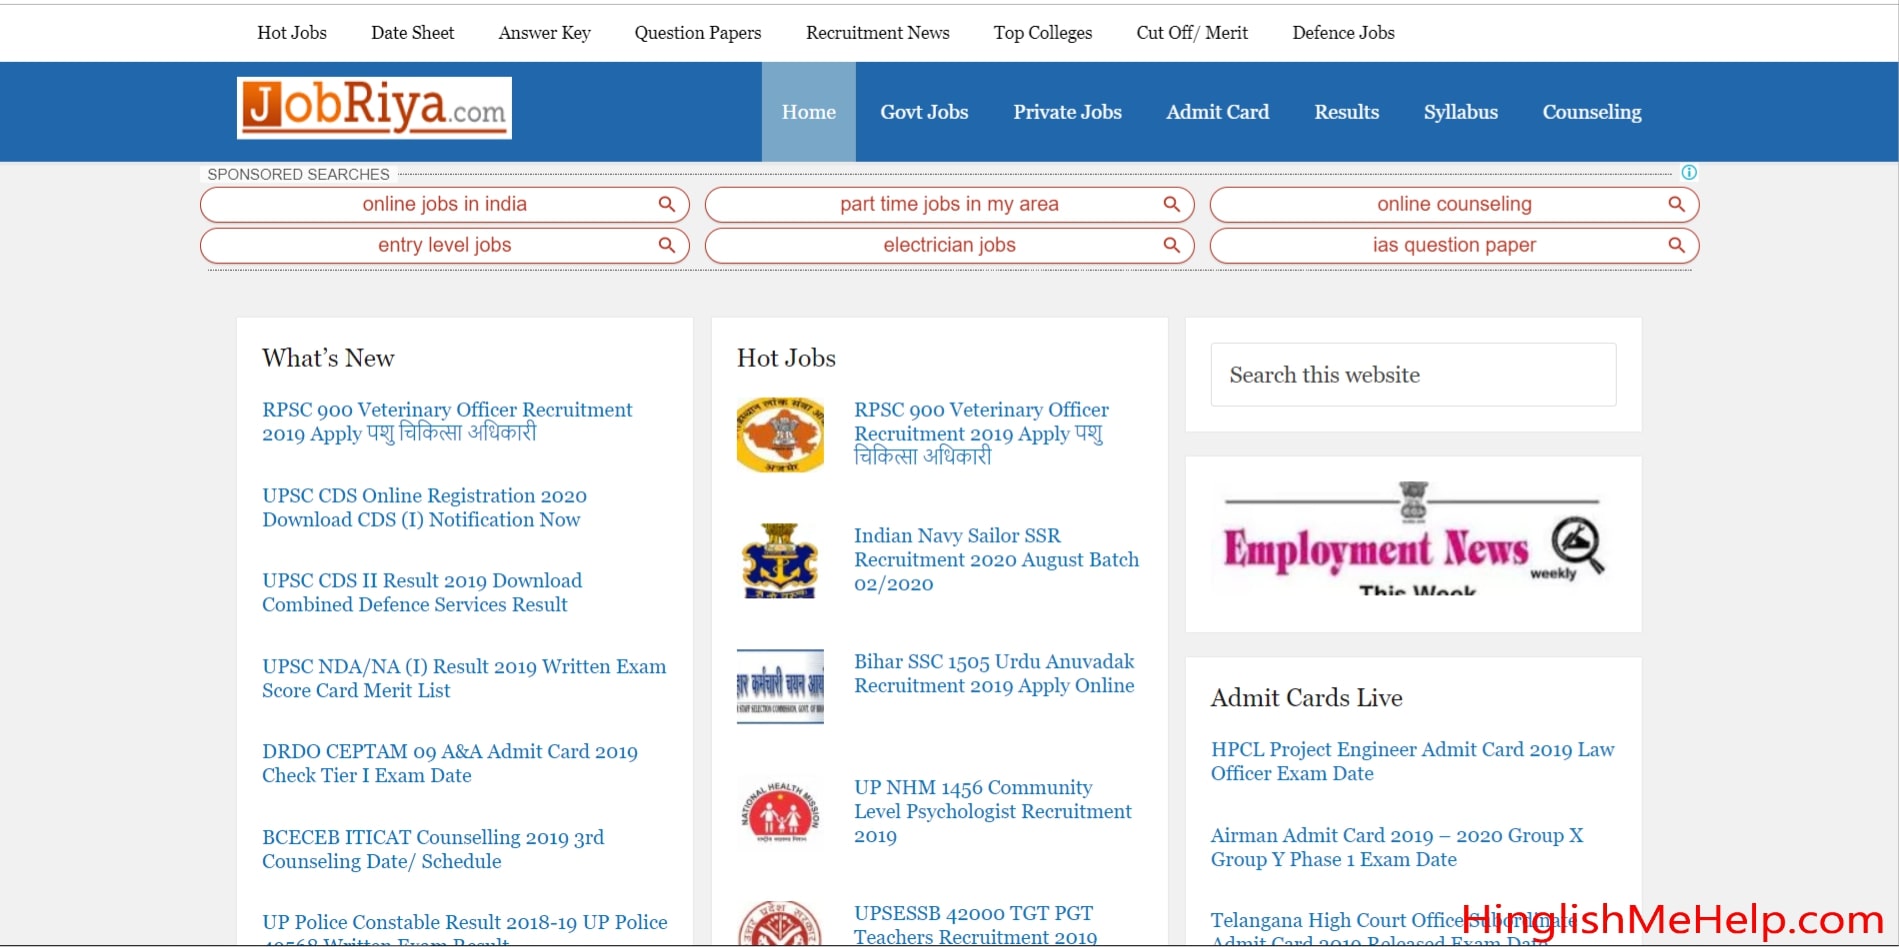This screenshot has height=947, width=1899.
Task: Click the 'online counseling' sponsored search
Action: [1454, 204]
